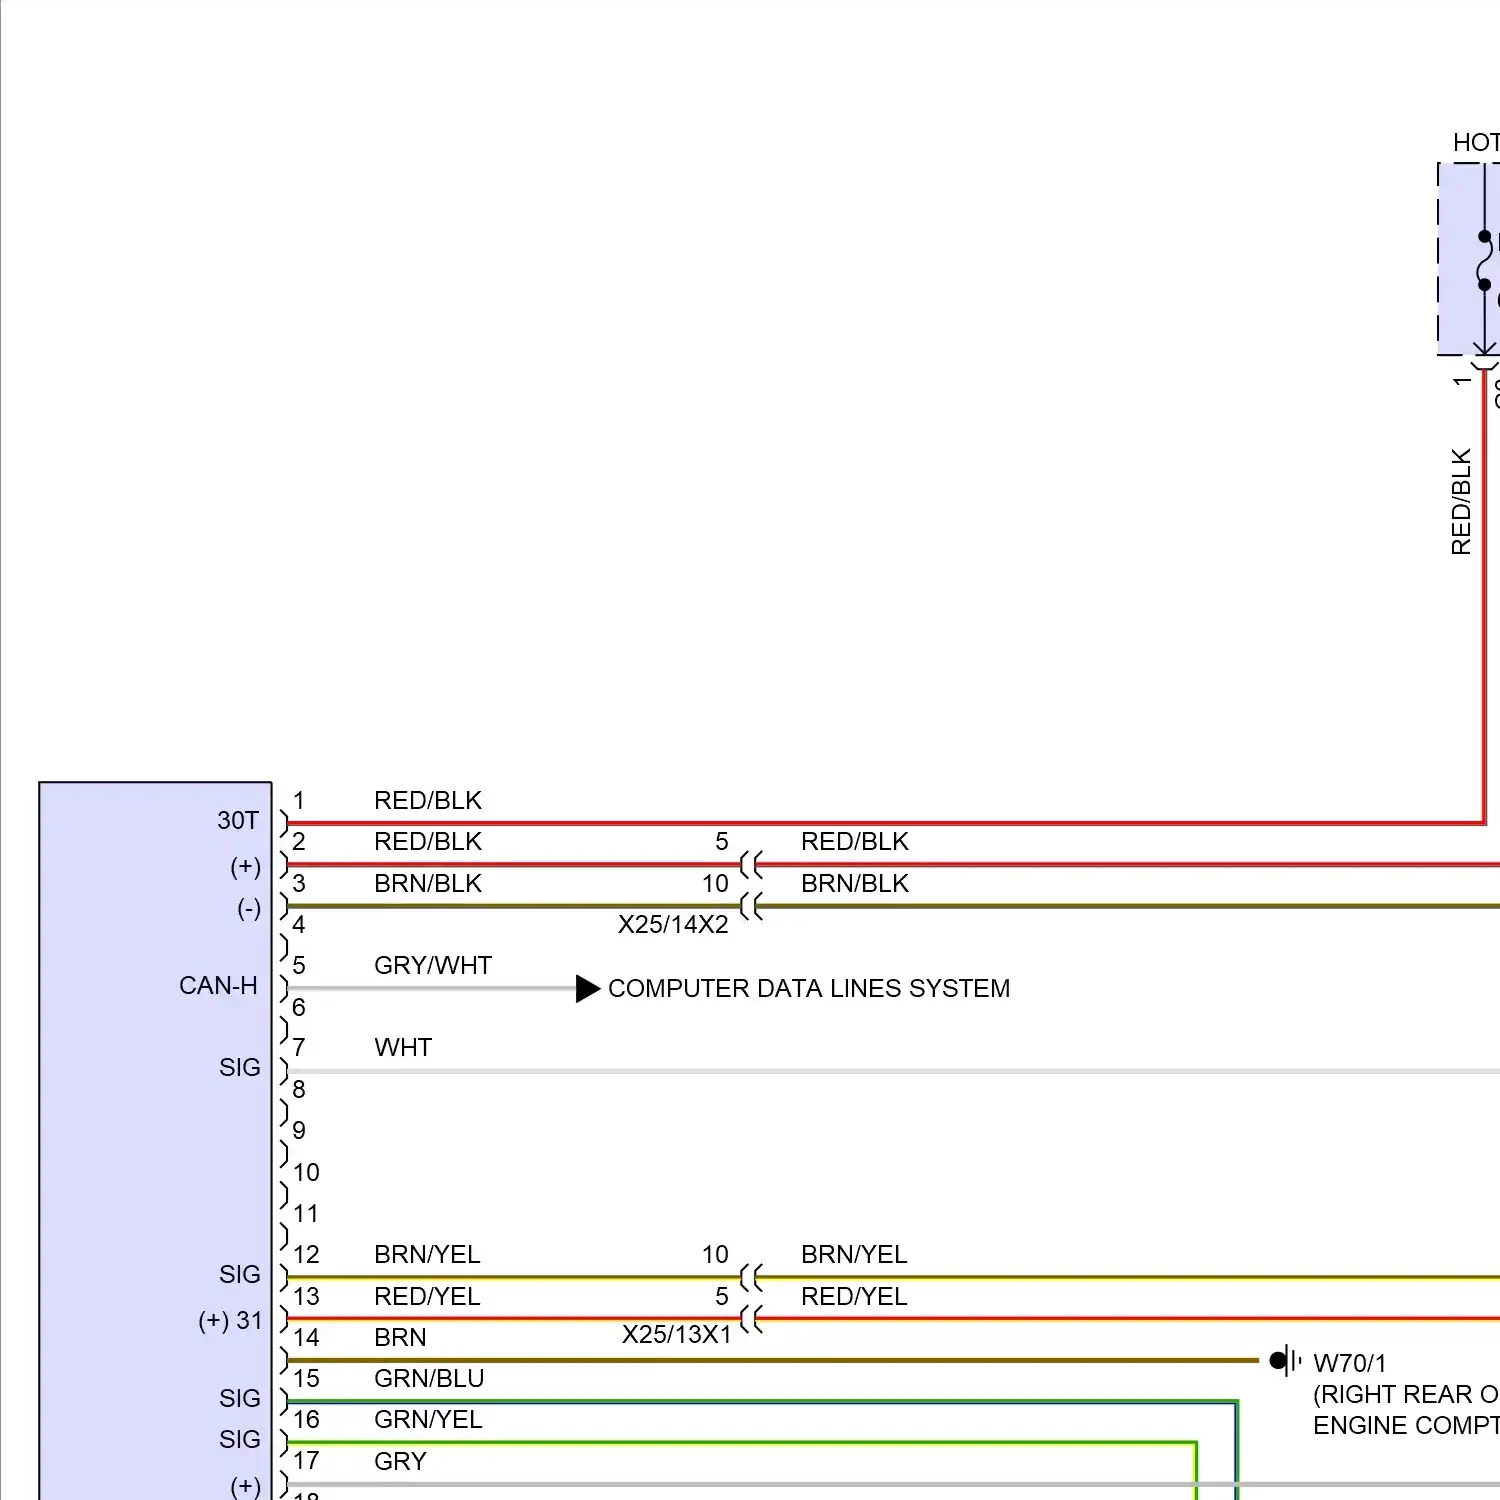Click the X25/13X1 connector symbol on BRN/YEL wire

coord(751,1278)
